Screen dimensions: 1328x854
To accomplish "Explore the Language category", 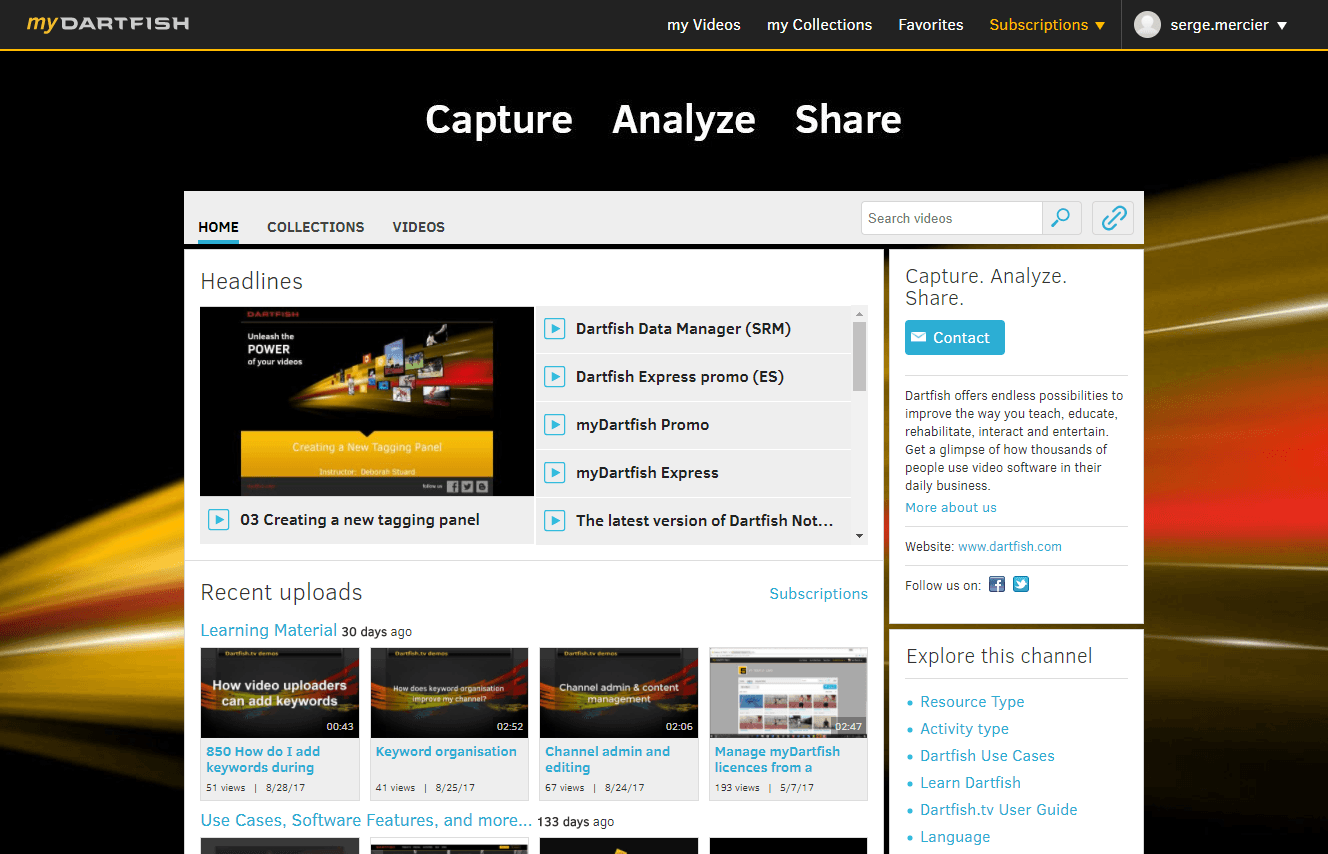I will tap(955, 837).
